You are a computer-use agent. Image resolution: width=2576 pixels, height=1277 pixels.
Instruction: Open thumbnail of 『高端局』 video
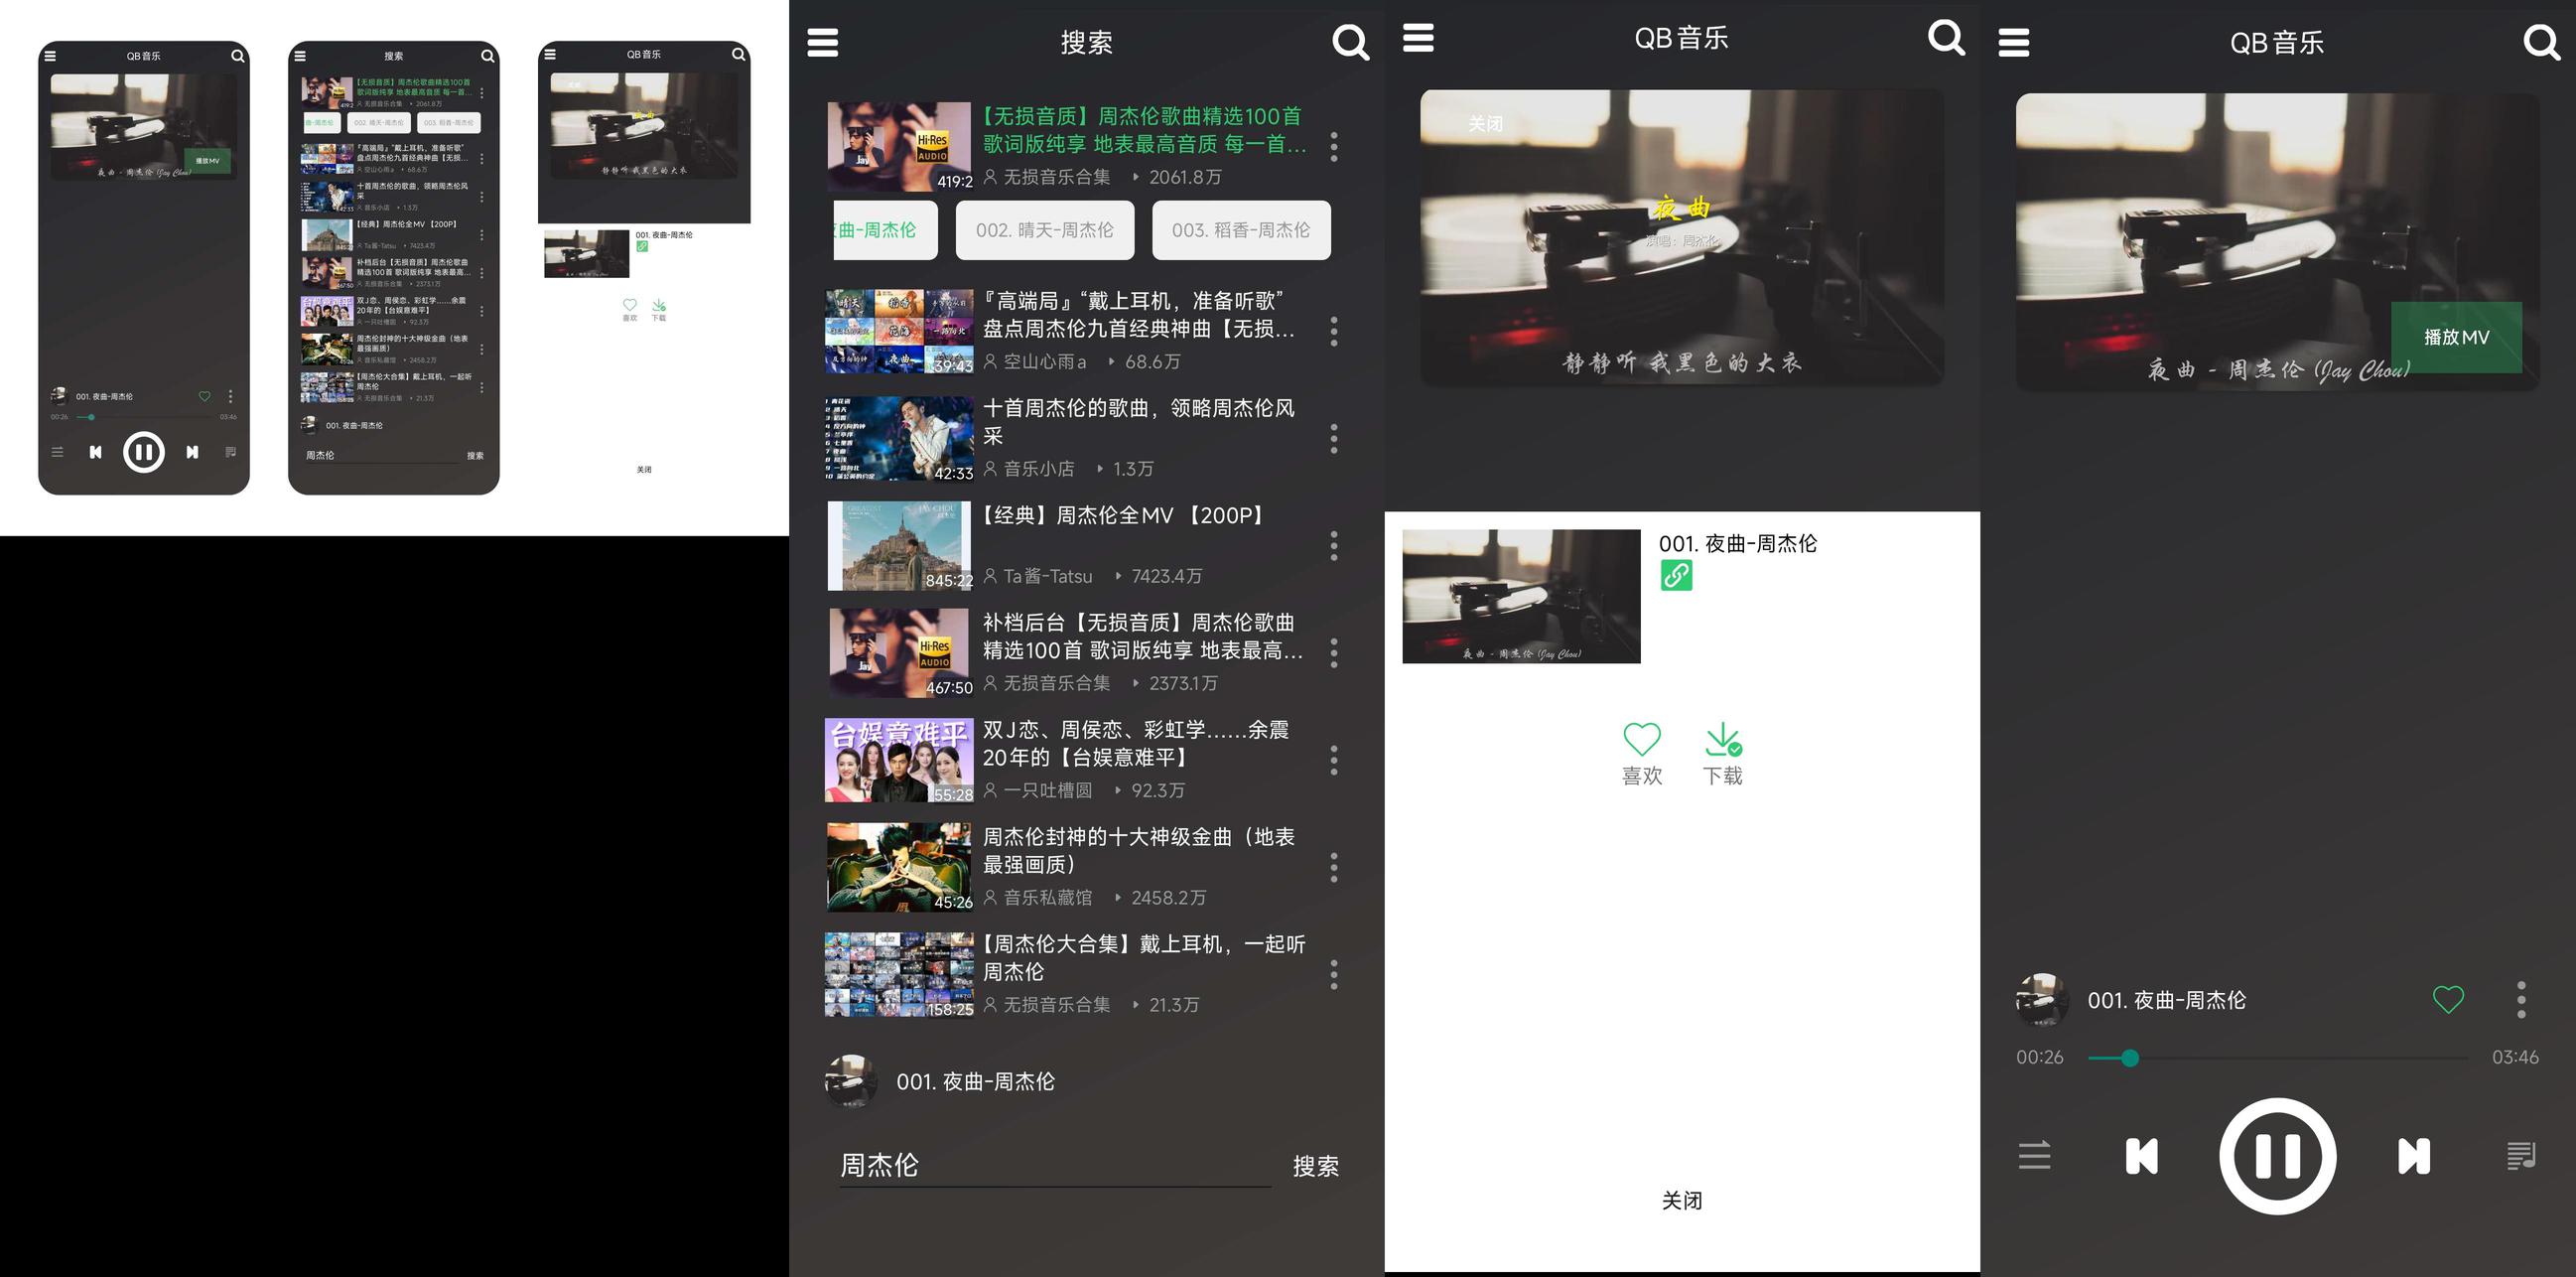point(899,331)
